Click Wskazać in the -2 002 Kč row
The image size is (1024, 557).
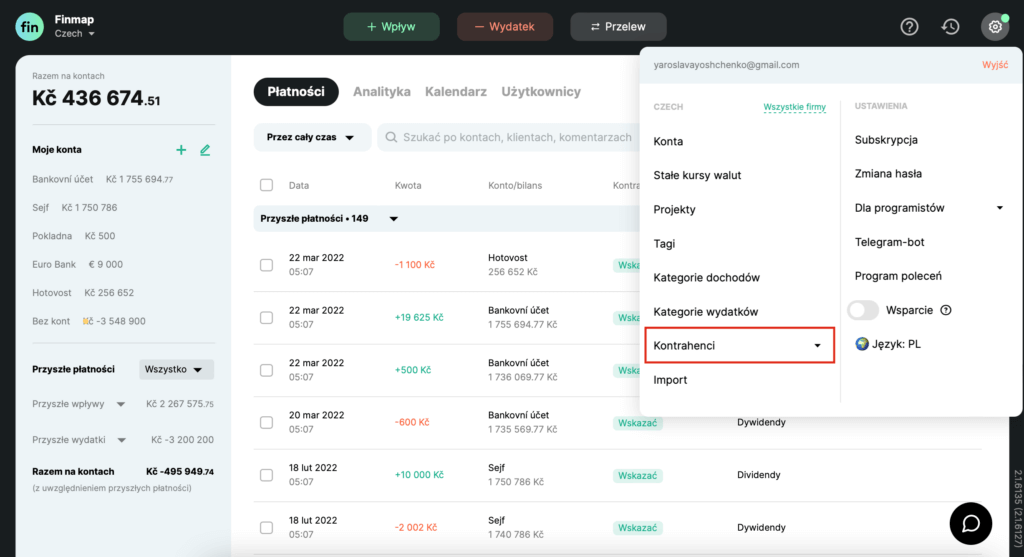point(637,528)
